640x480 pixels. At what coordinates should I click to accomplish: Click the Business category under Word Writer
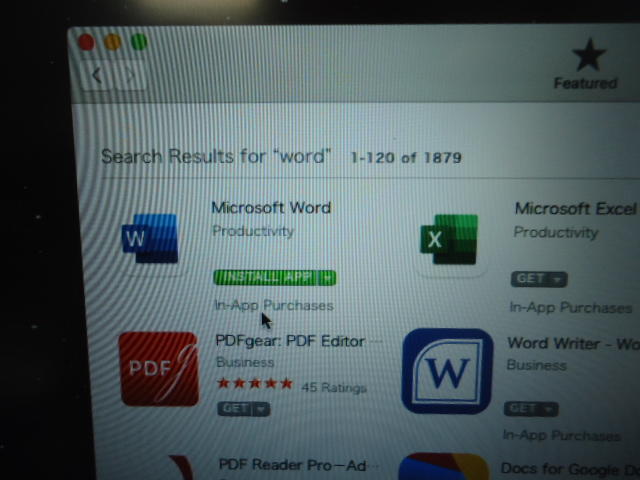click(x=536, y=364)
